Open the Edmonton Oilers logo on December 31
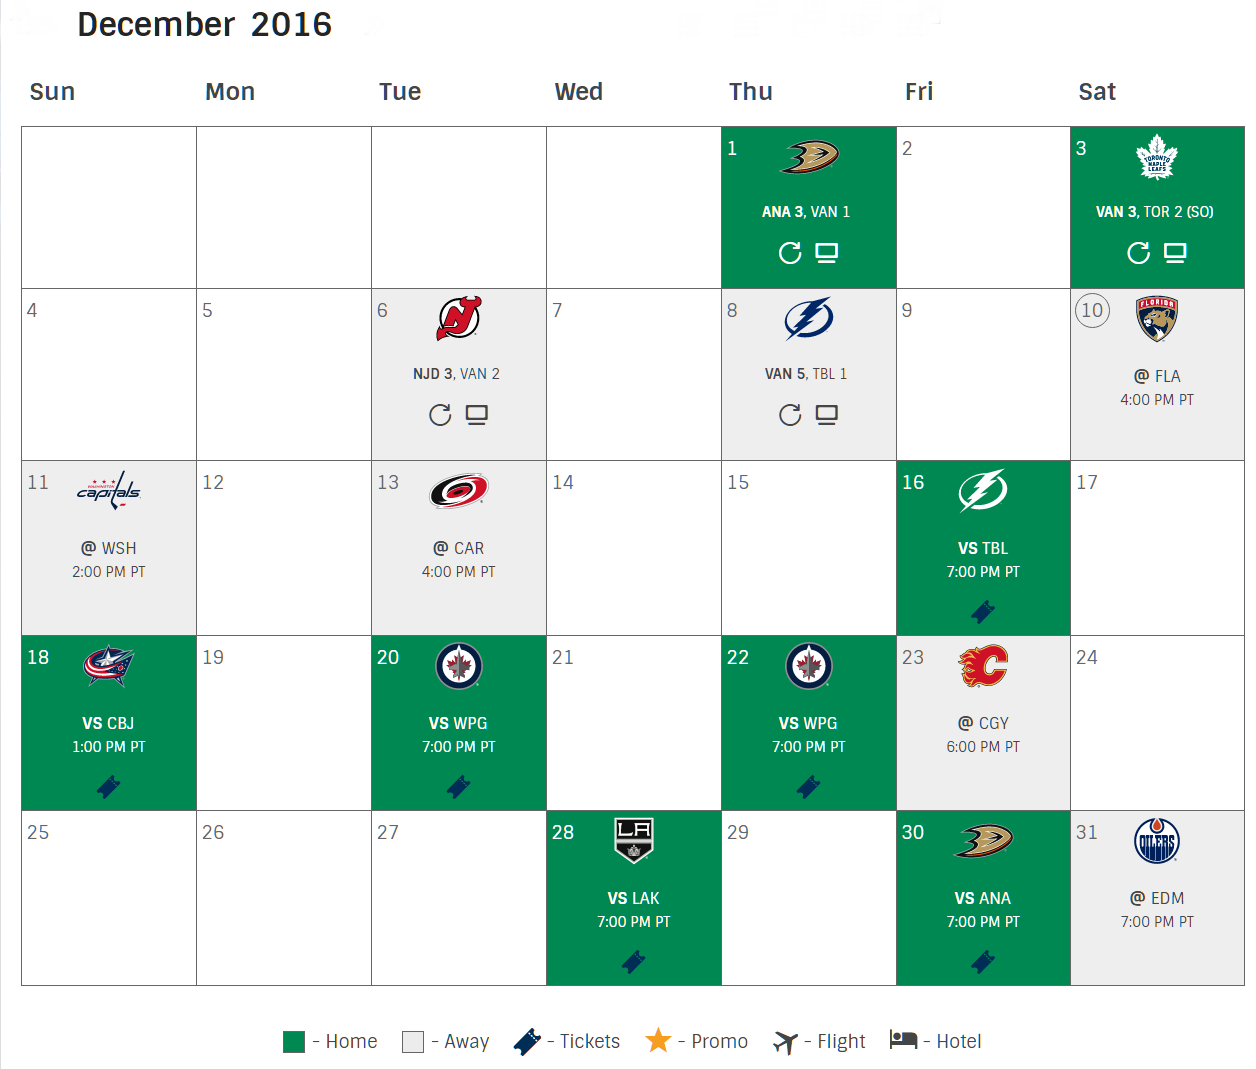This screenshot has height=1069, width=1256. pos(1157,842)
